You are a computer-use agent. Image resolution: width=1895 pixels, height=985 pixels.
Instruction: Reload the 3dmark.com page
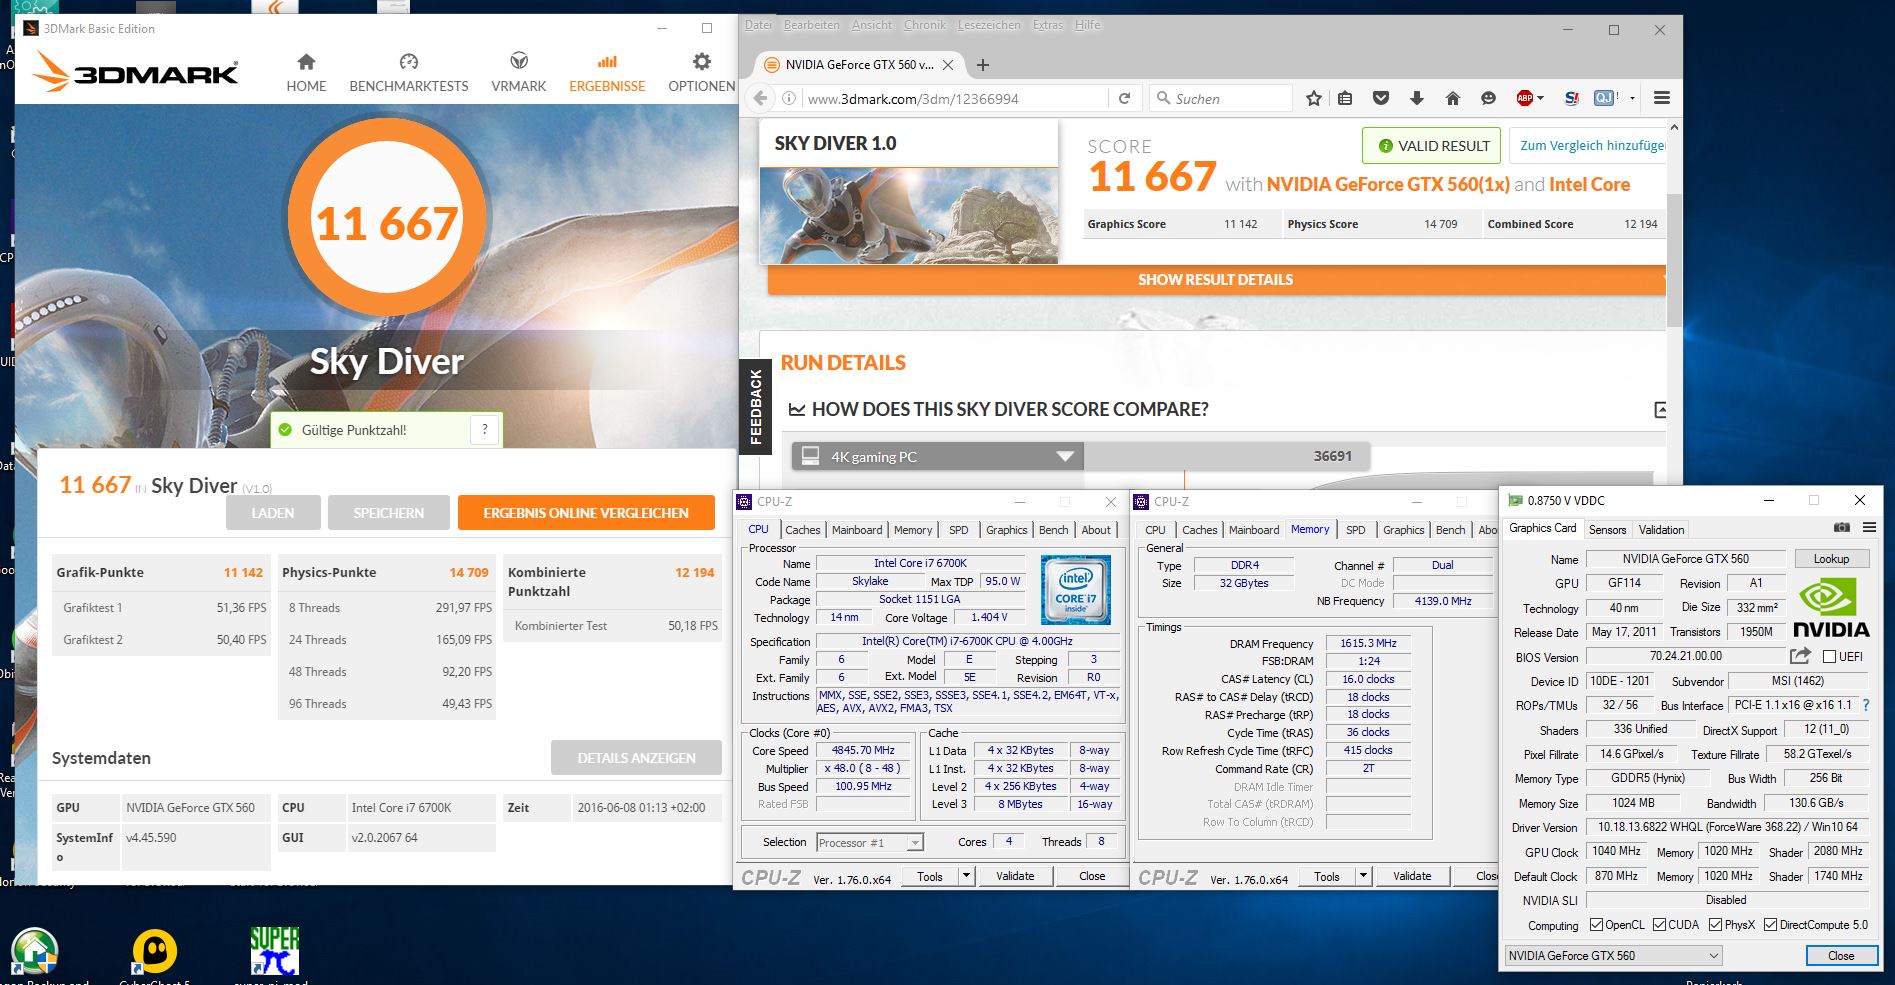(x=1124, y=98)
